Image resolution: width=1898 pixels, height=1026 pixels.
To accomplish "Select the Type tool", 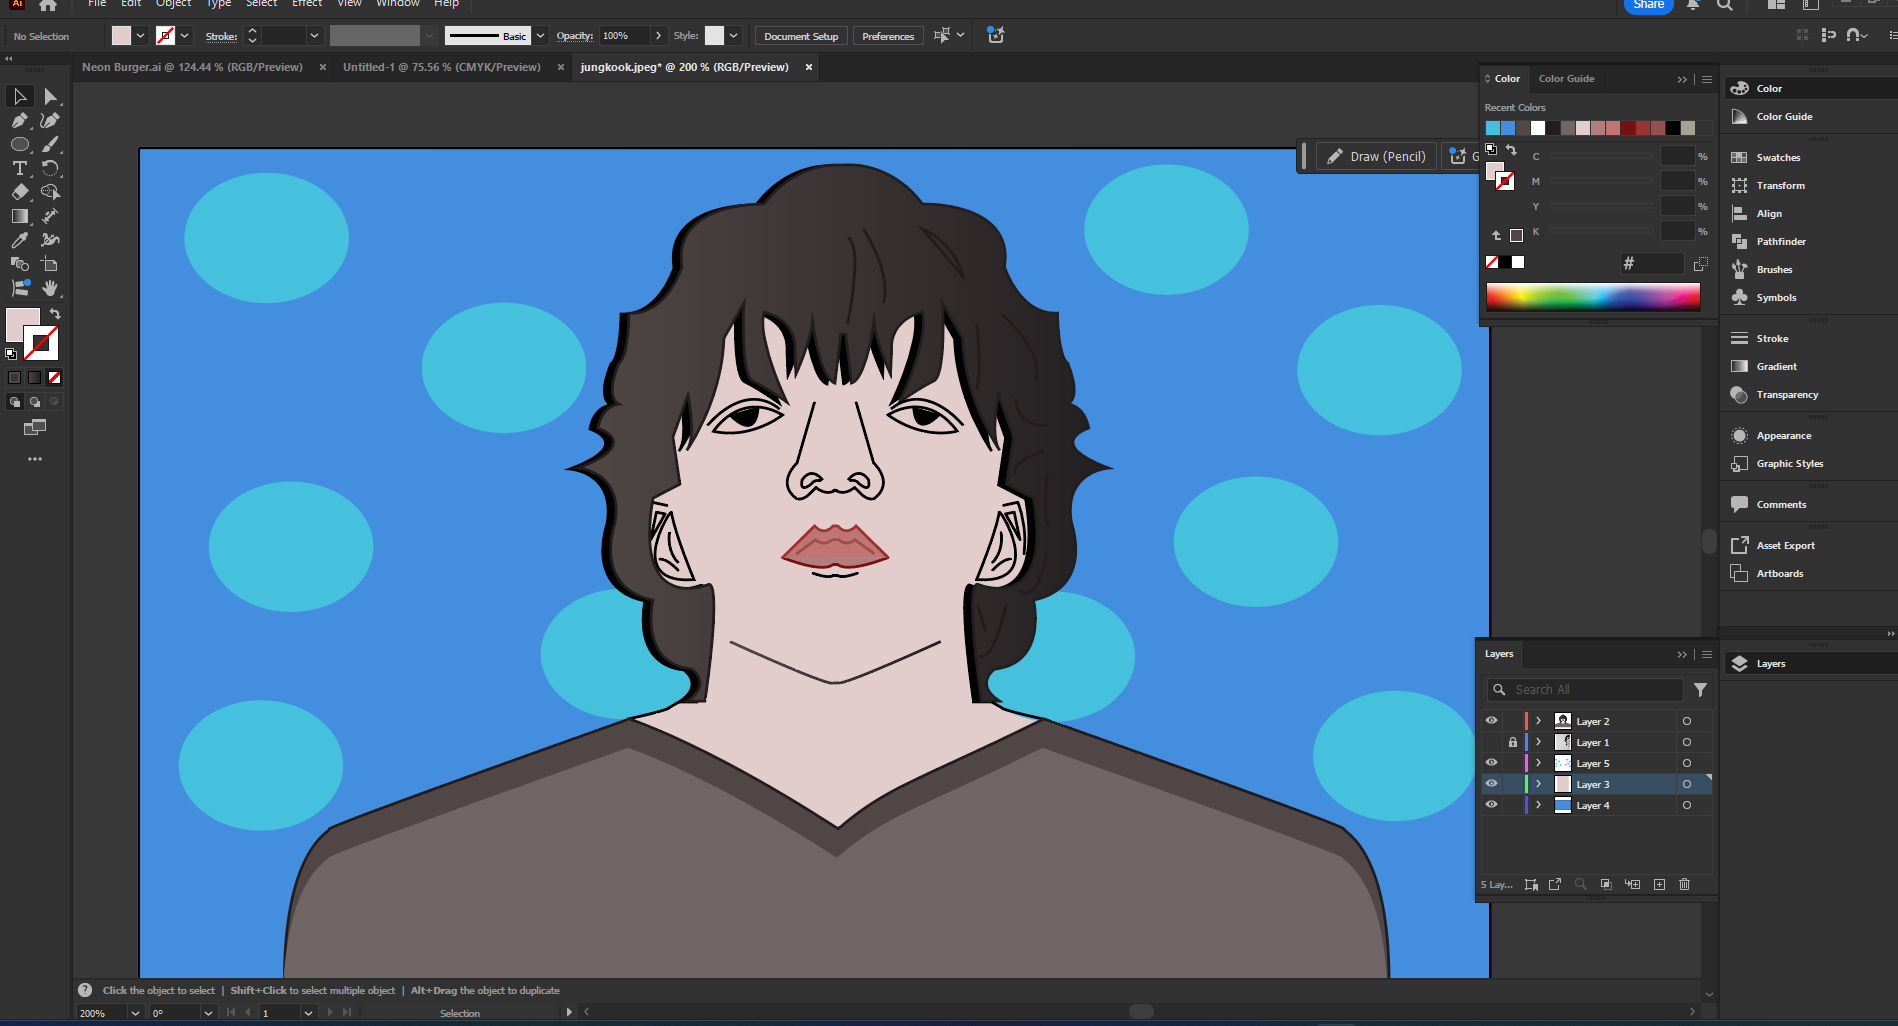I will tap(20, 169).
